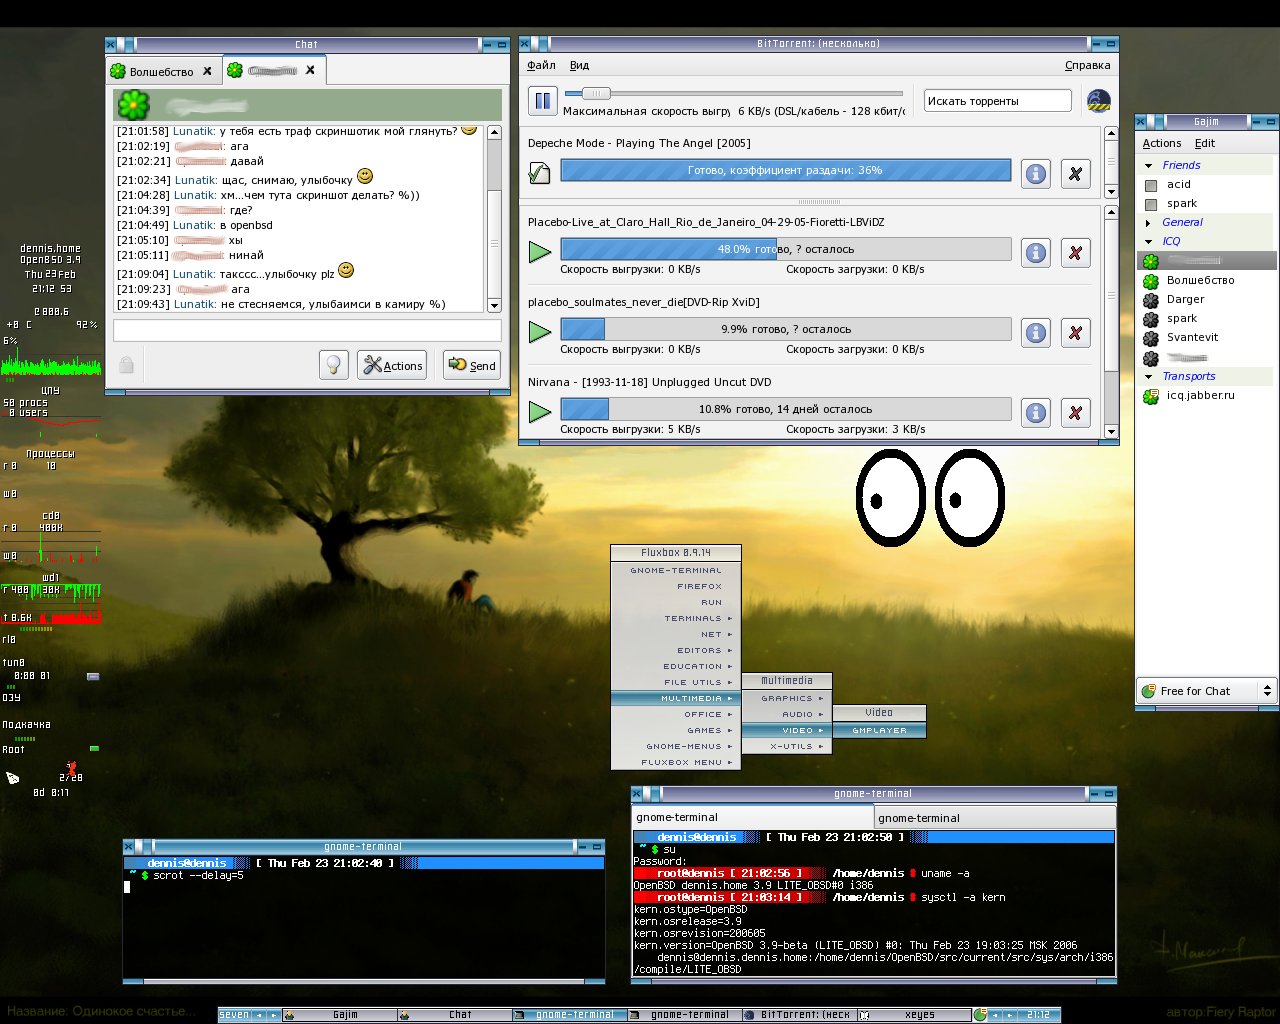Show info for Nirvana Unplugged torrent

[x=1036, y=412]
